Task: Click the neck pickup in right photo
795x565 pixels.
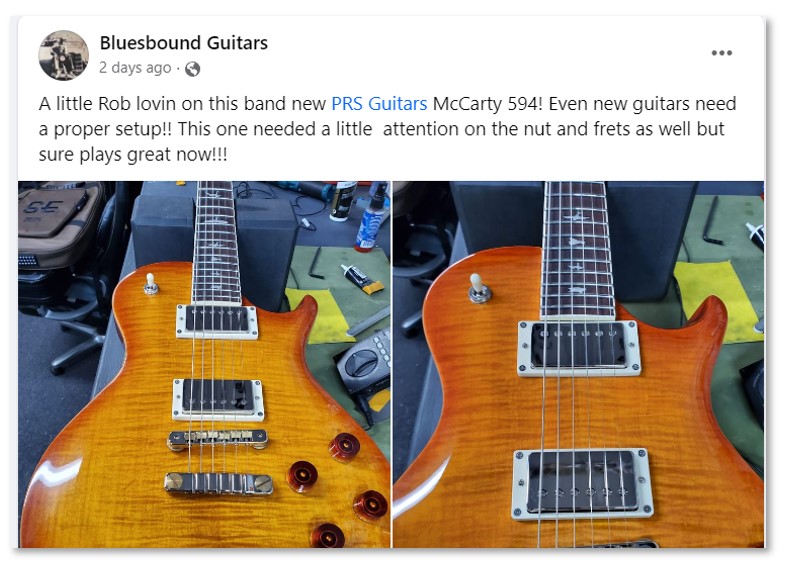Action: 579,348
